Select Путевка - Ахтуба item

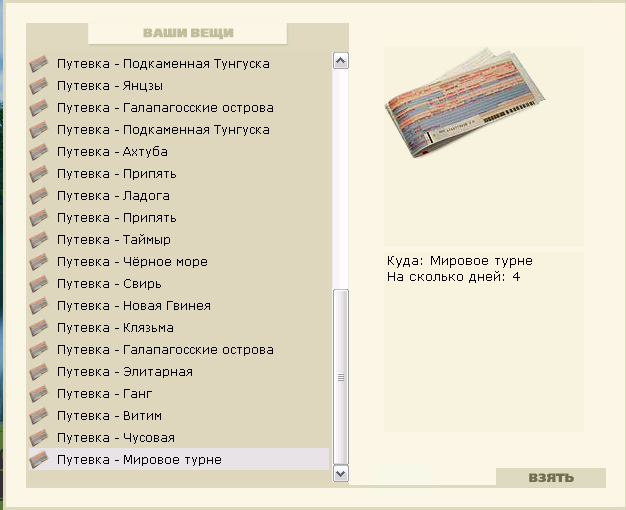(x=179, y=152)
